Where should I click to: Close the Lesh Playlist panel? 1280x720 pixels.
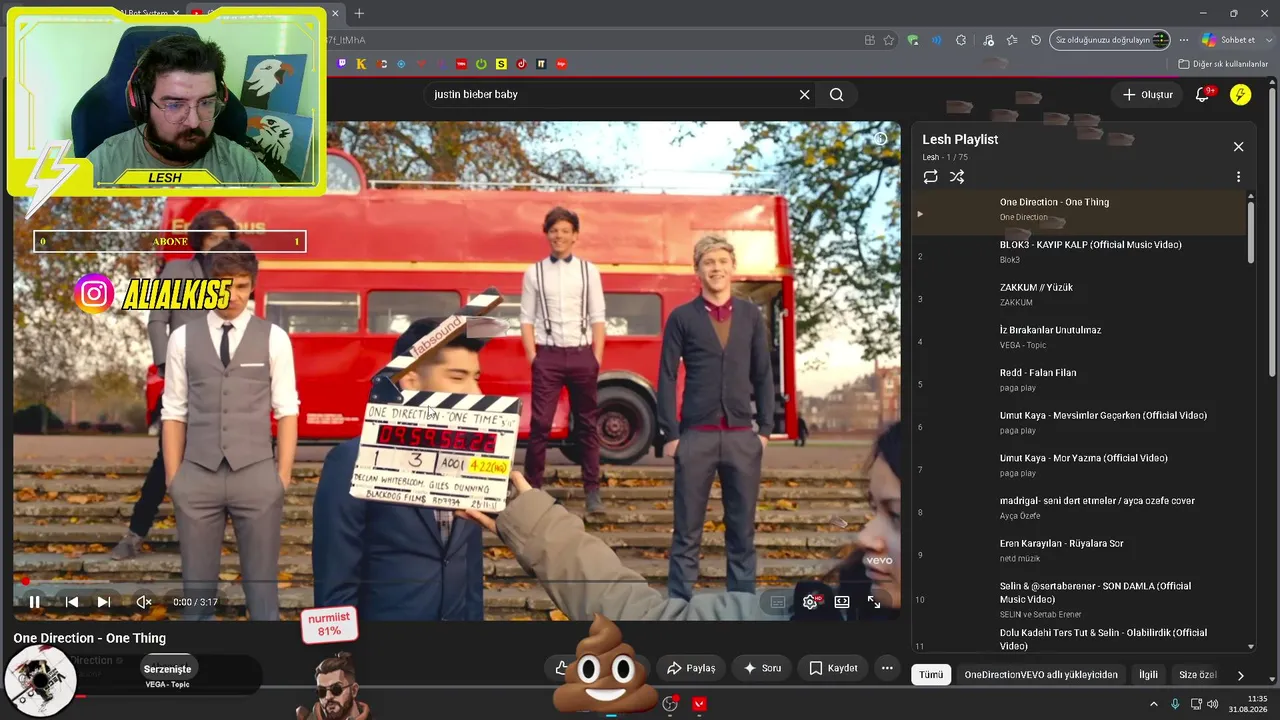click(1238, 147)
